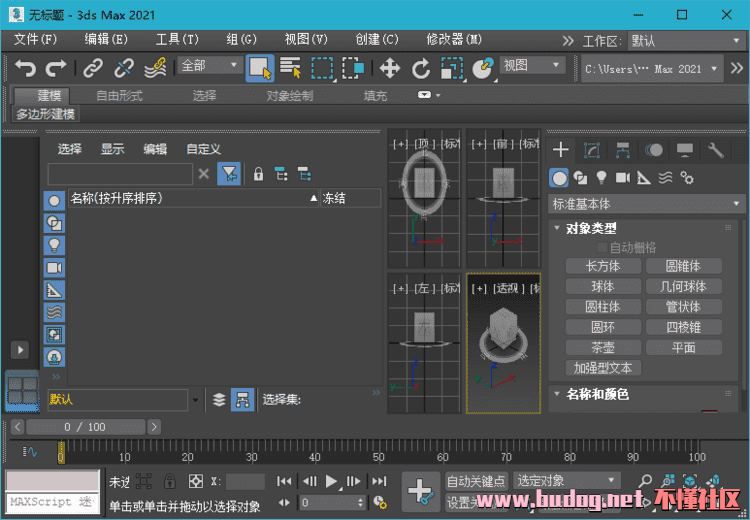Click frame 50 on the timeline track
750x520 pixels.
tap(378, 452)
